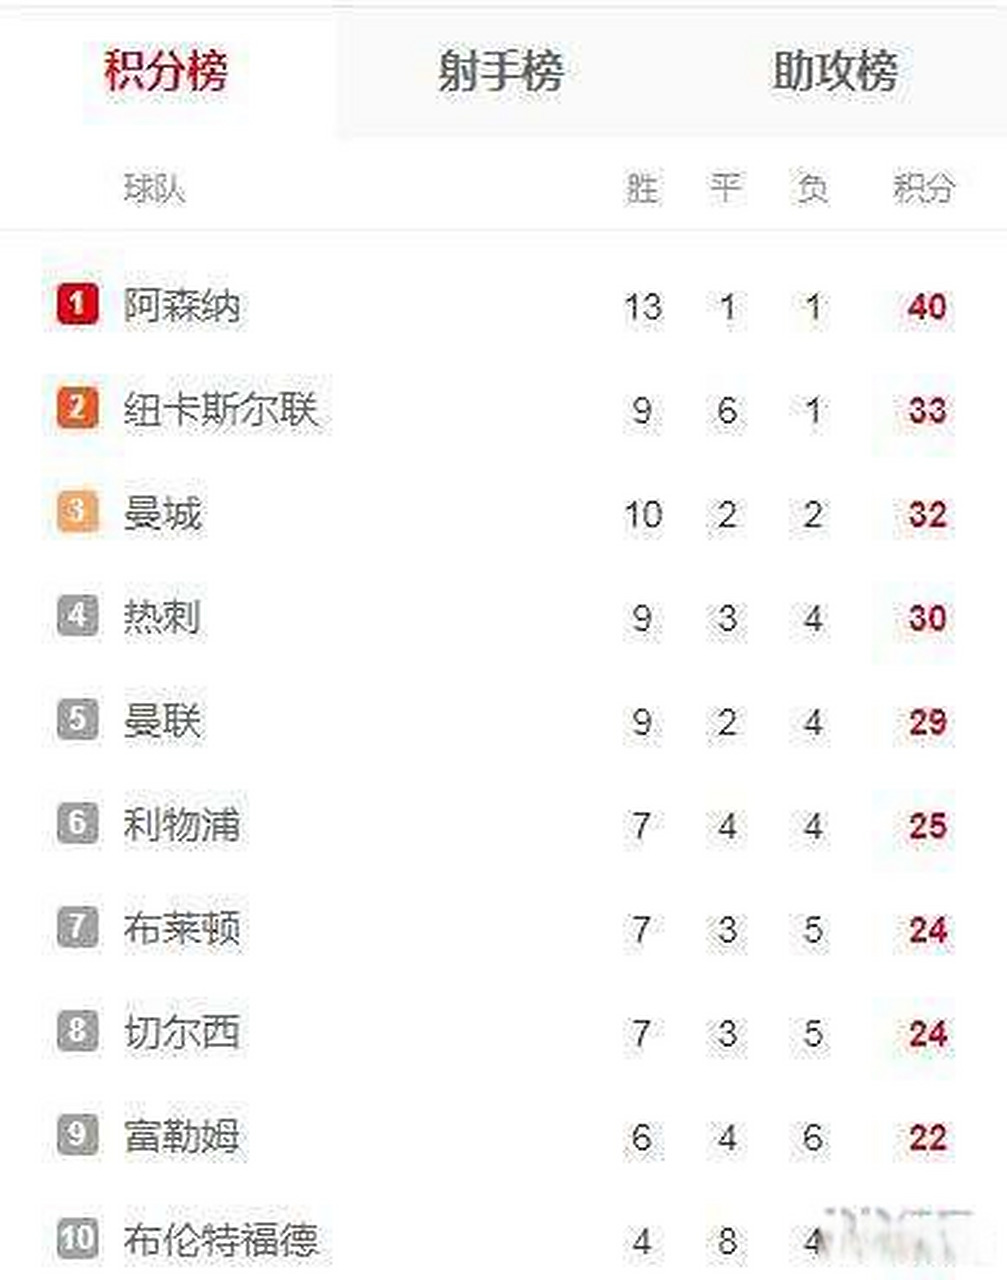
Task: Click the gray rank 10 badge
Action: tap(78, 1240)
